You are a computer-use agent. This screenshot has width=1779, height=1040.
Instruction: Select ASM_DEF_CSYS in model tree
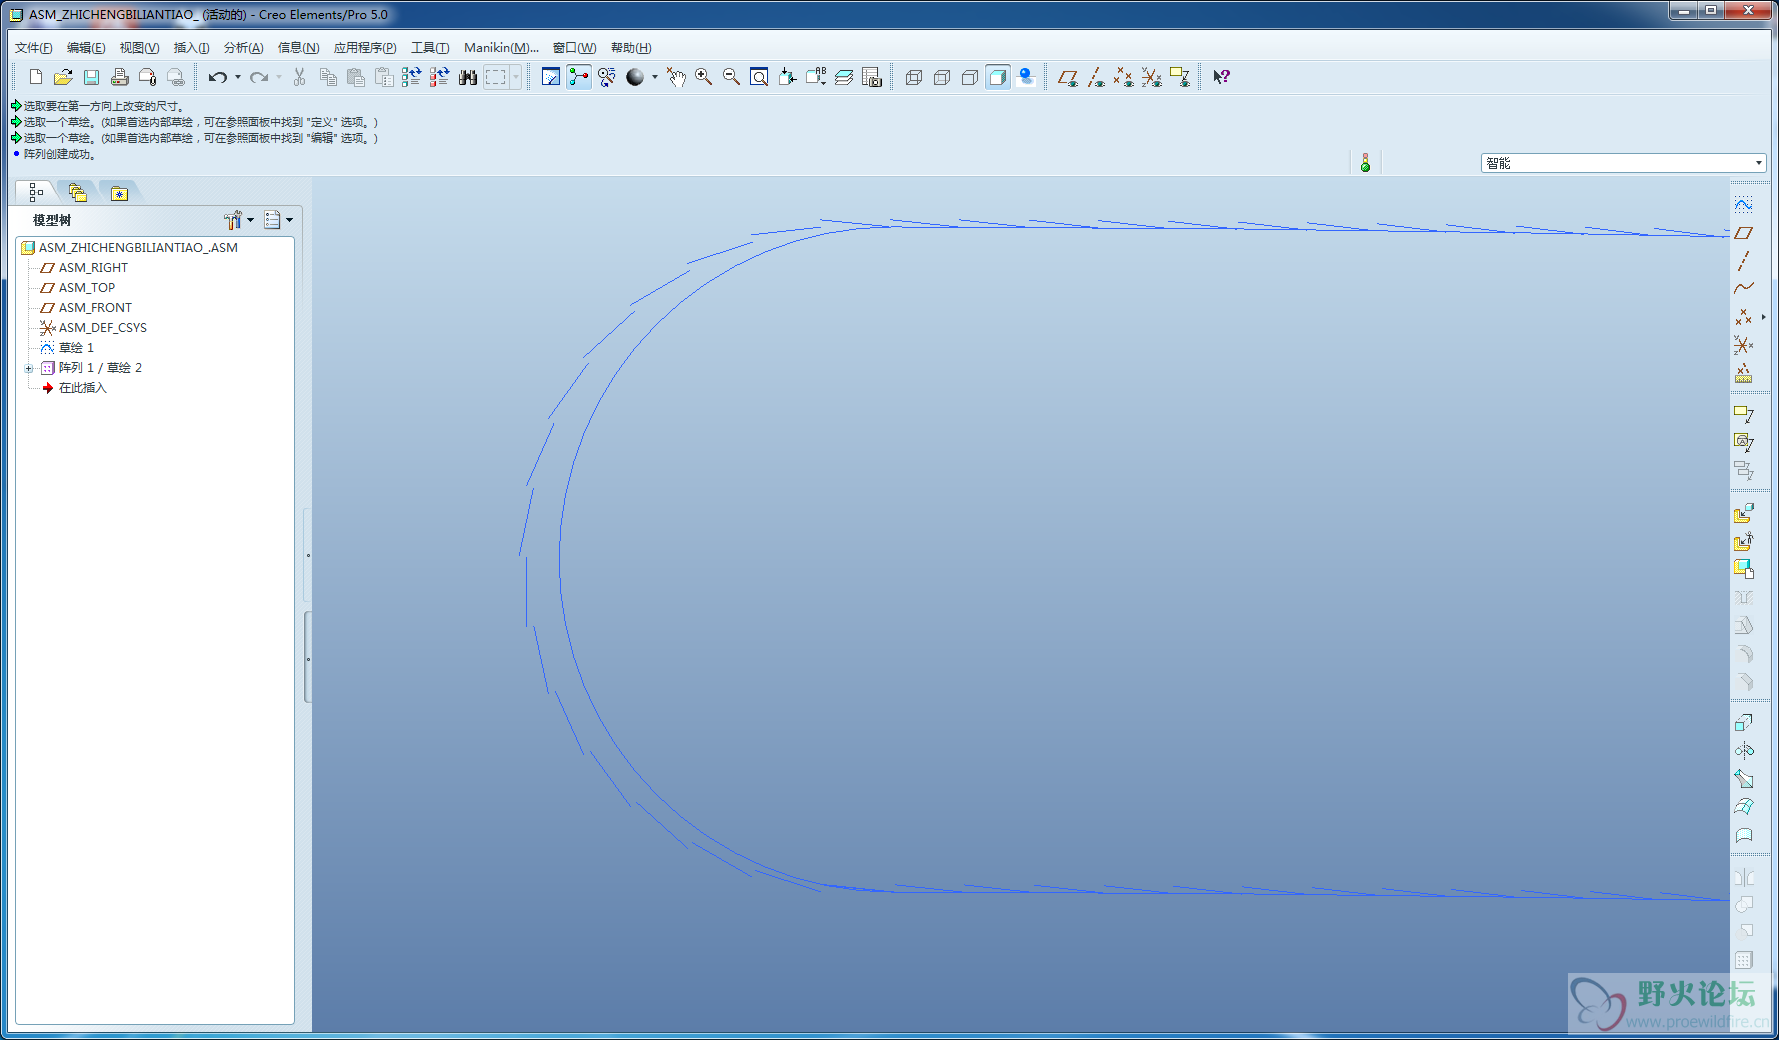102,328
